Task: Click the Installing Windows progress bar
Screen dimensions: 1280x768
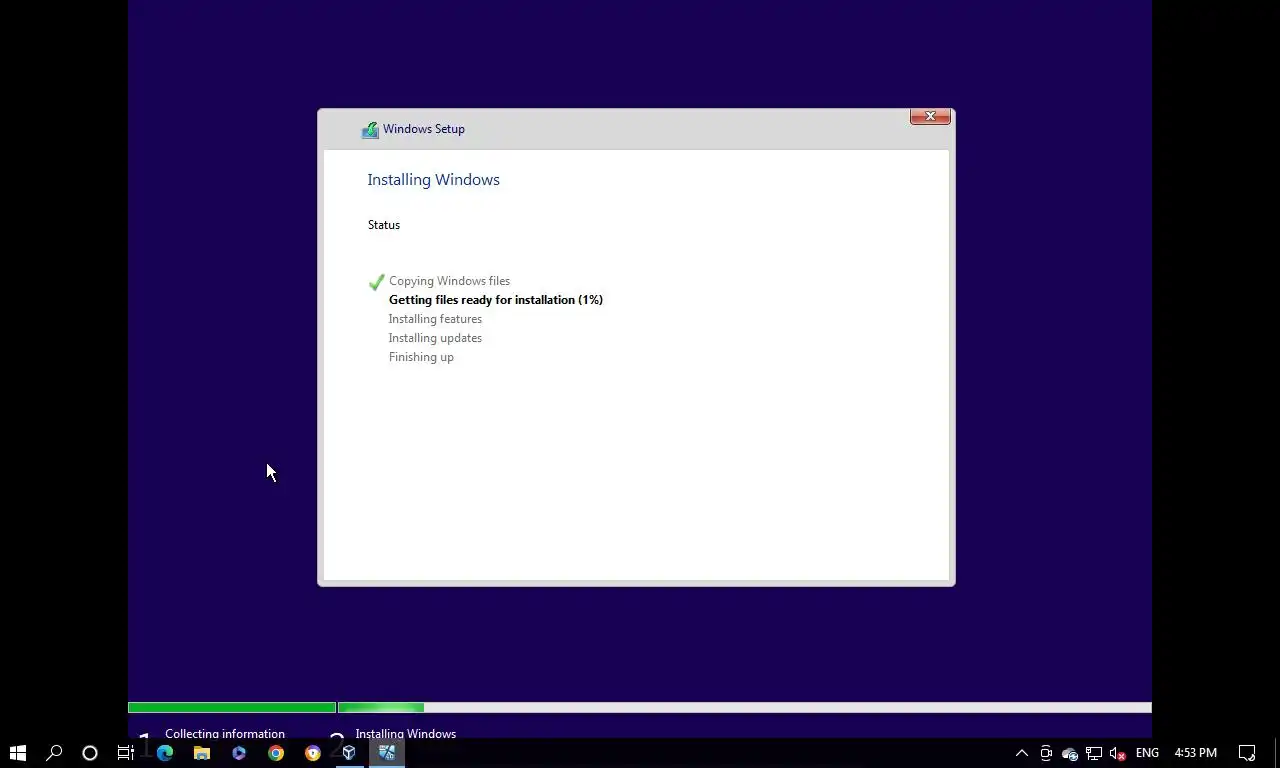Action: click(x=745, y=708)
